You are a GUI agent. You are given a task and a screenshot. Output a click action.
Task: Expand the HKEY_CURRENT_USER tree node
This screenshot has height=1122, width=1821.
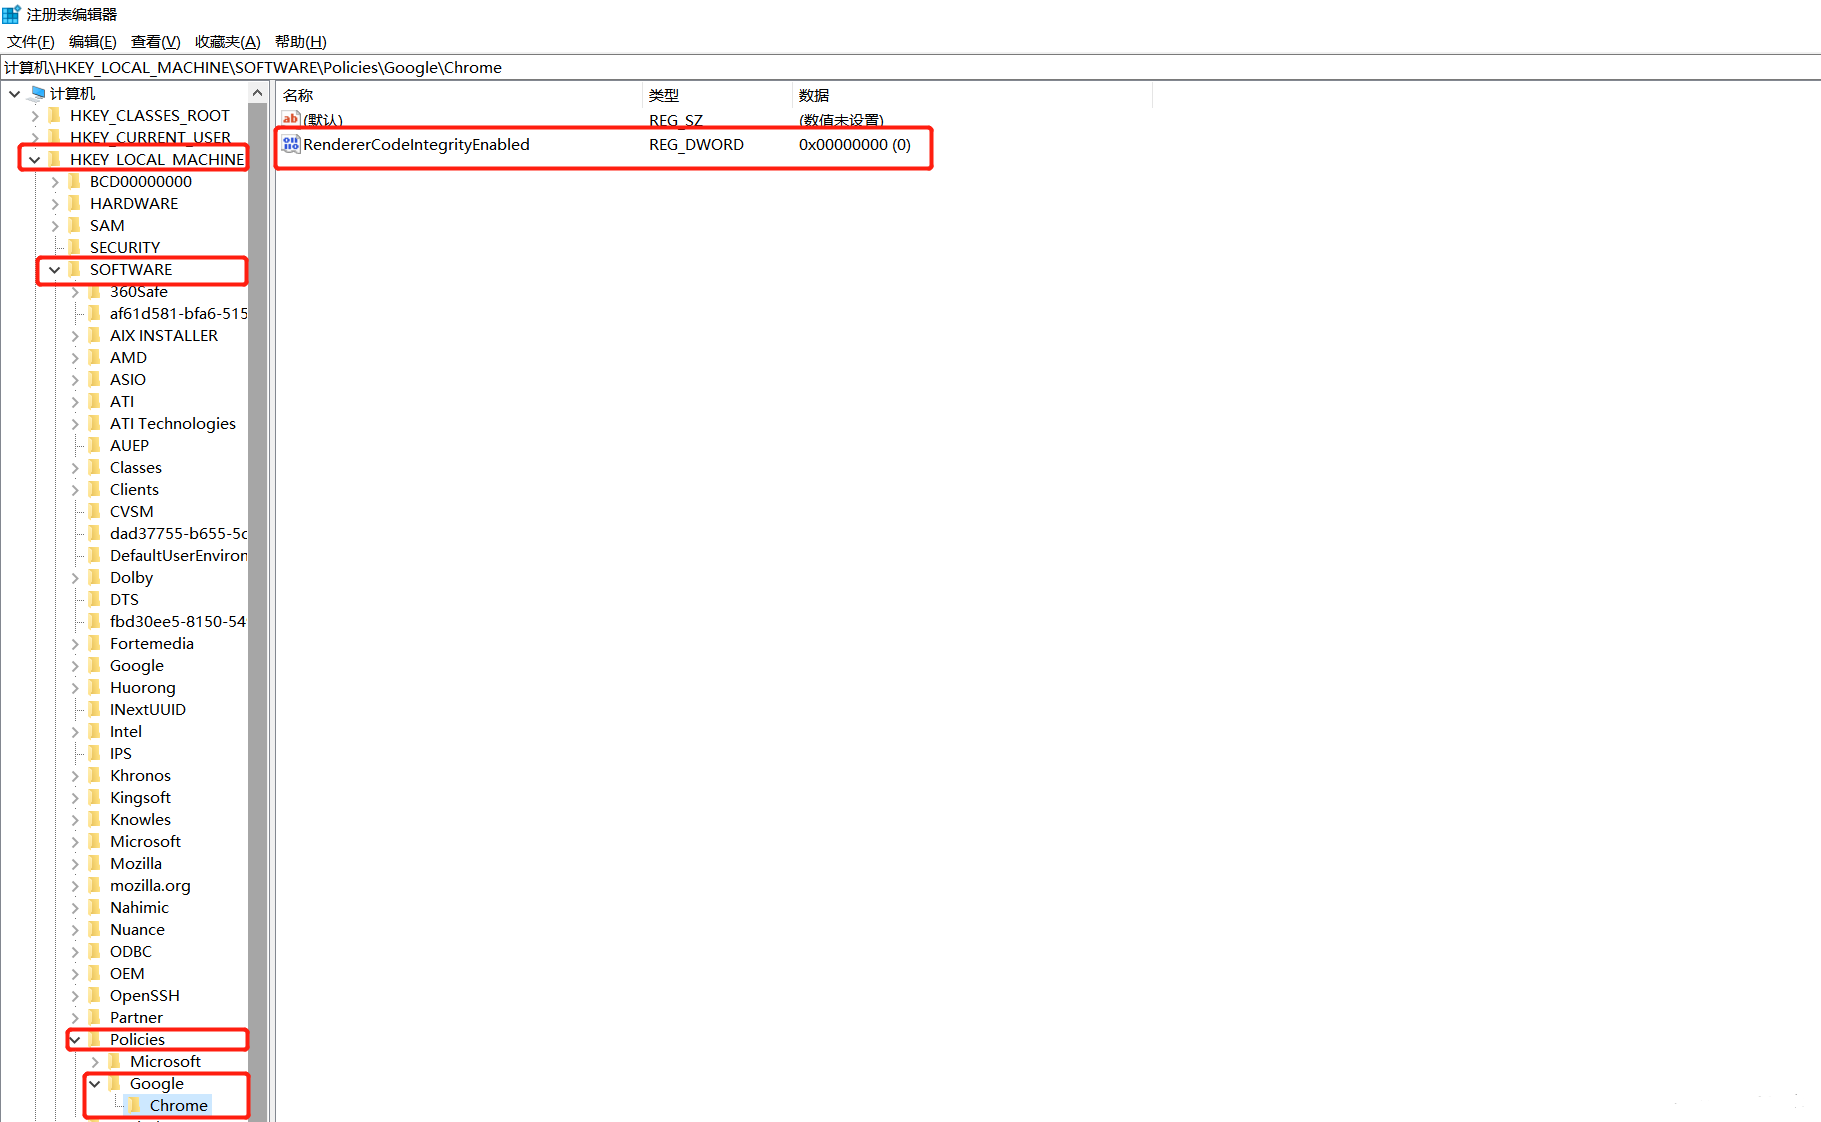pos(35,137)
